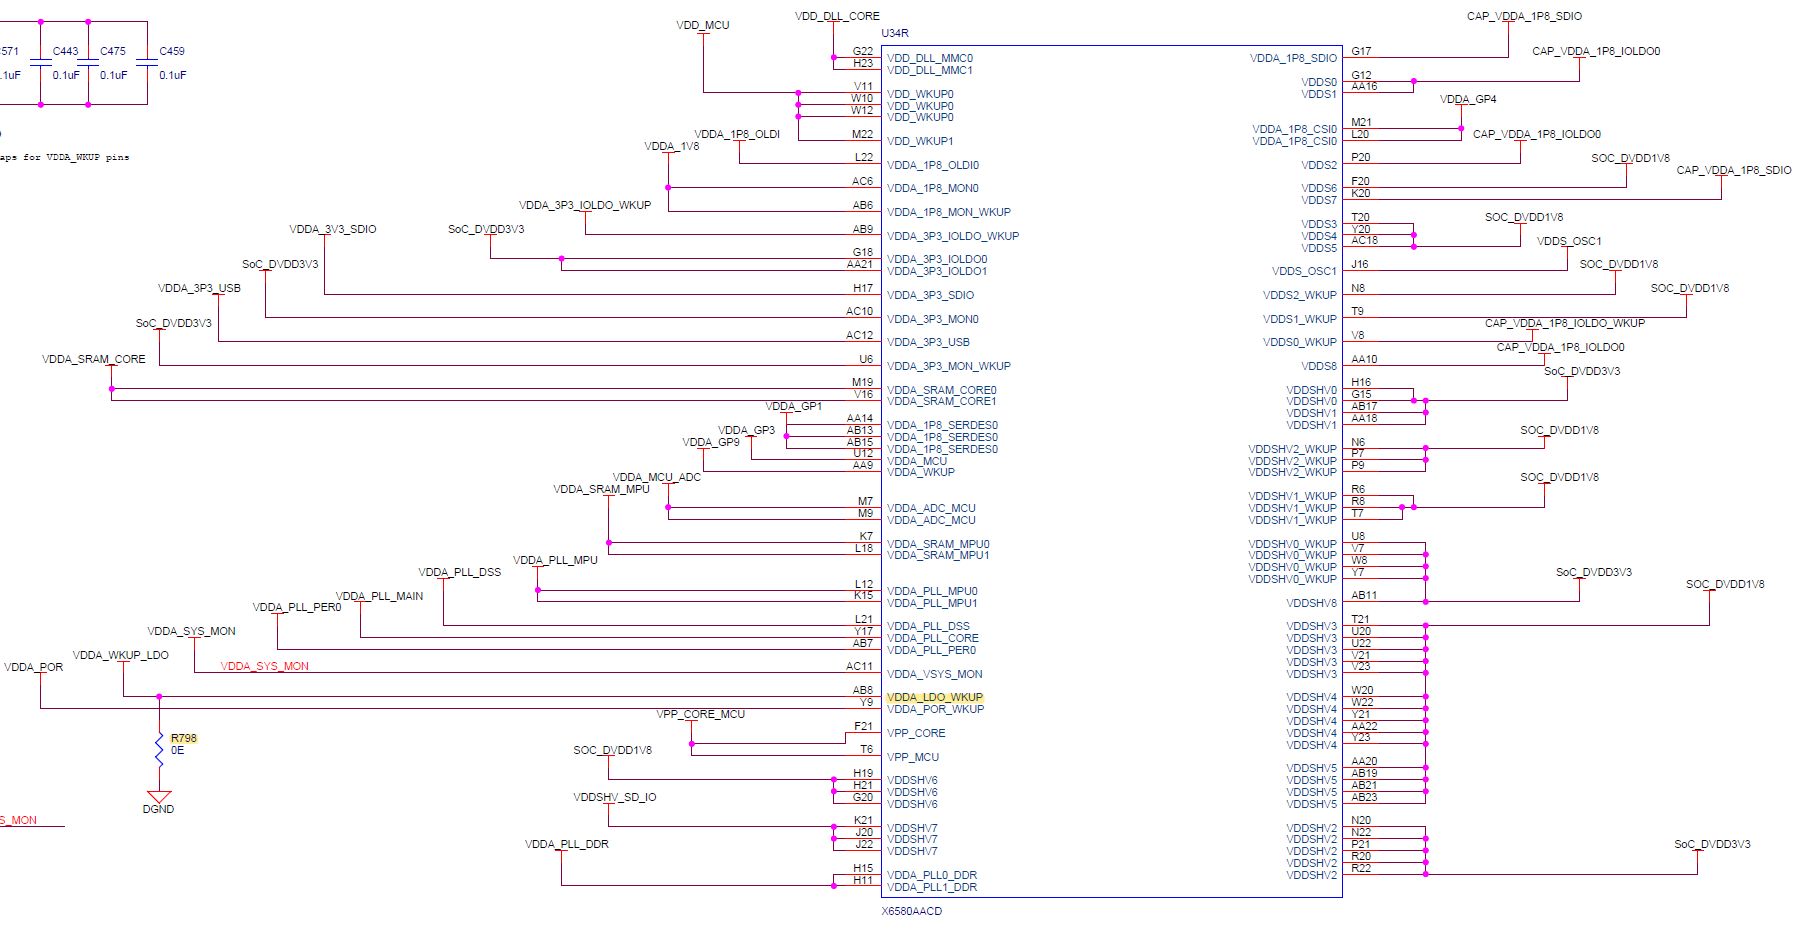Select the VPP_MCU pin name
1795x926 pixels.
[913, 757]
